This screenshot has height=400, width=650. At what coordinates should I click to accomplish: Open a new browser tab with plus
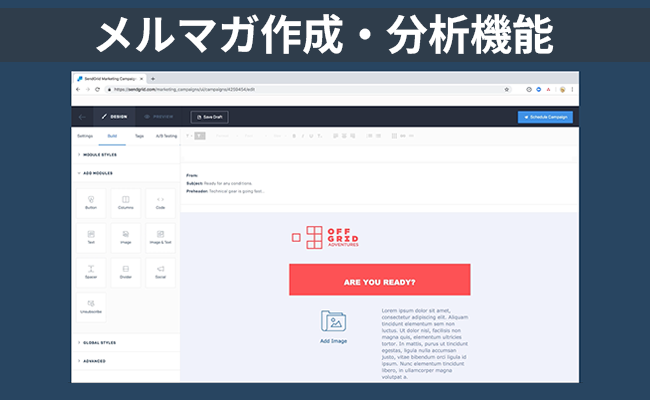coord(153,79)
